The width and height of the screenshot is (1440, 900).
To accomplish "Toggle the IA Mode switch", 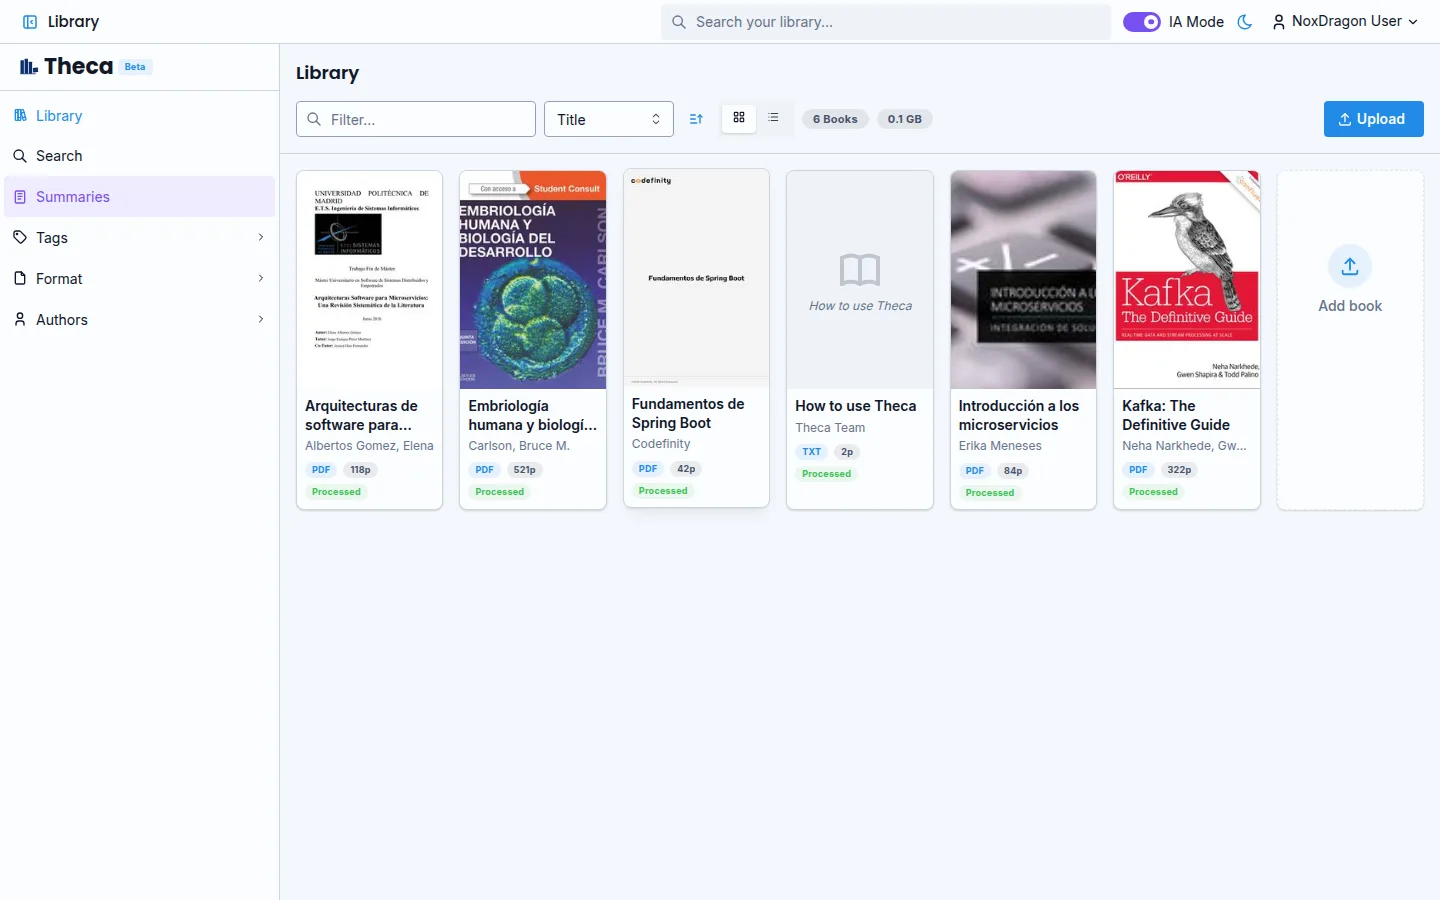I will click(1142, 22).
